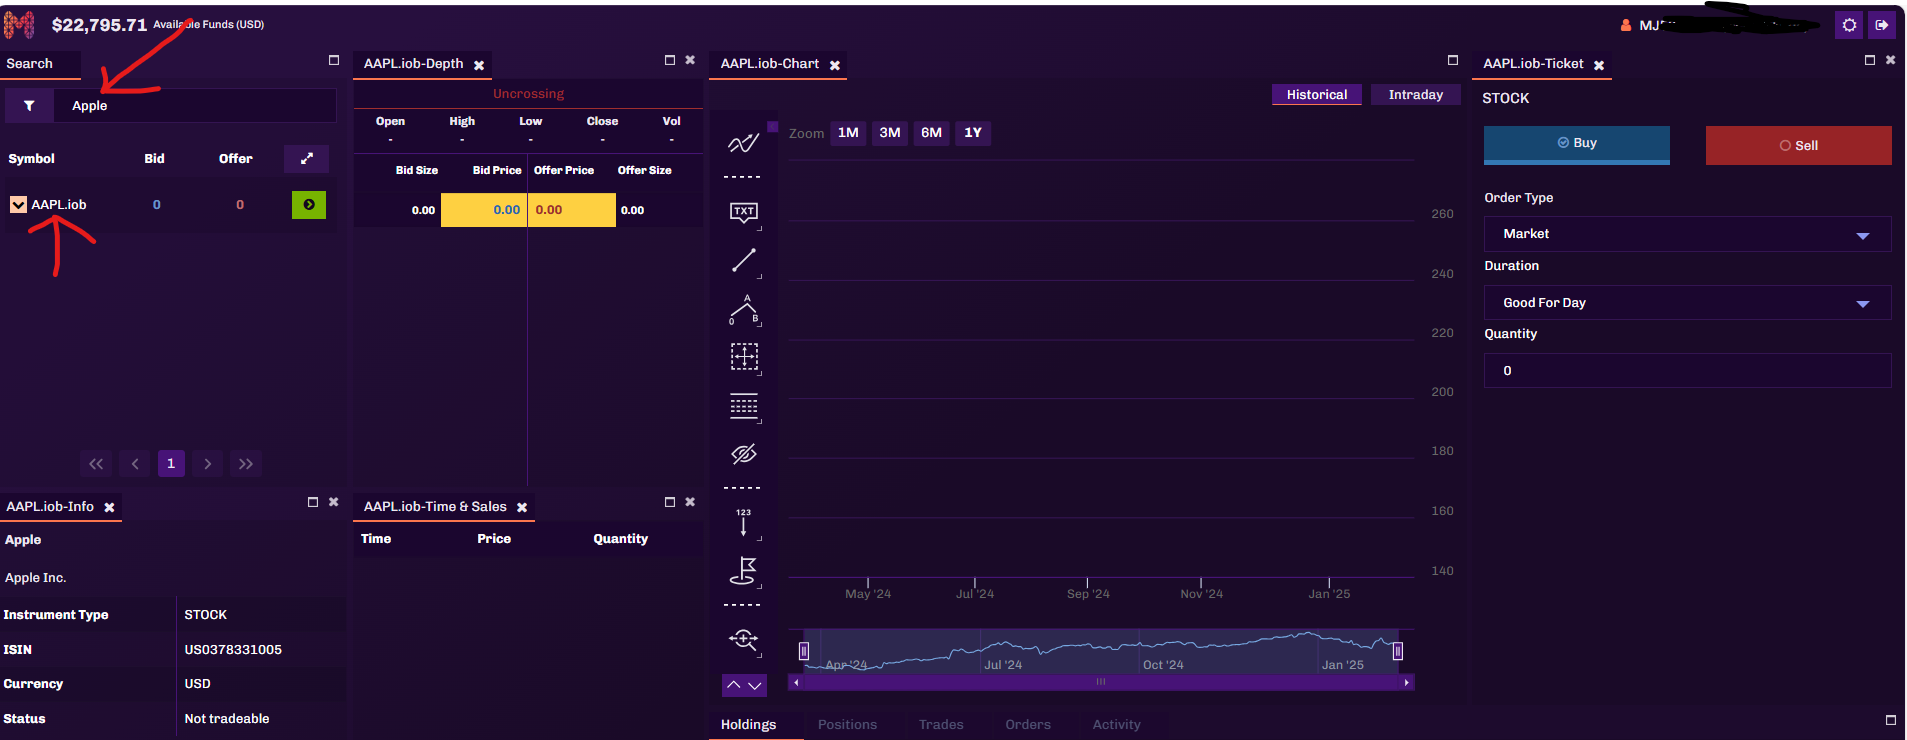Open the Good For Day duration dropdown

(x=1687, y=303)
